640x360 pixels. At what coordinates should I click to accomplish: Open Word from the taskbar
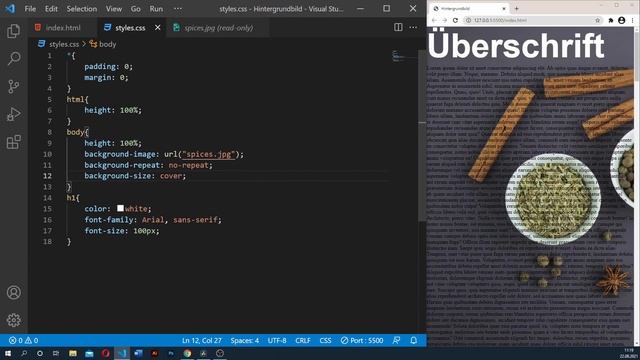tap(138, 353)
